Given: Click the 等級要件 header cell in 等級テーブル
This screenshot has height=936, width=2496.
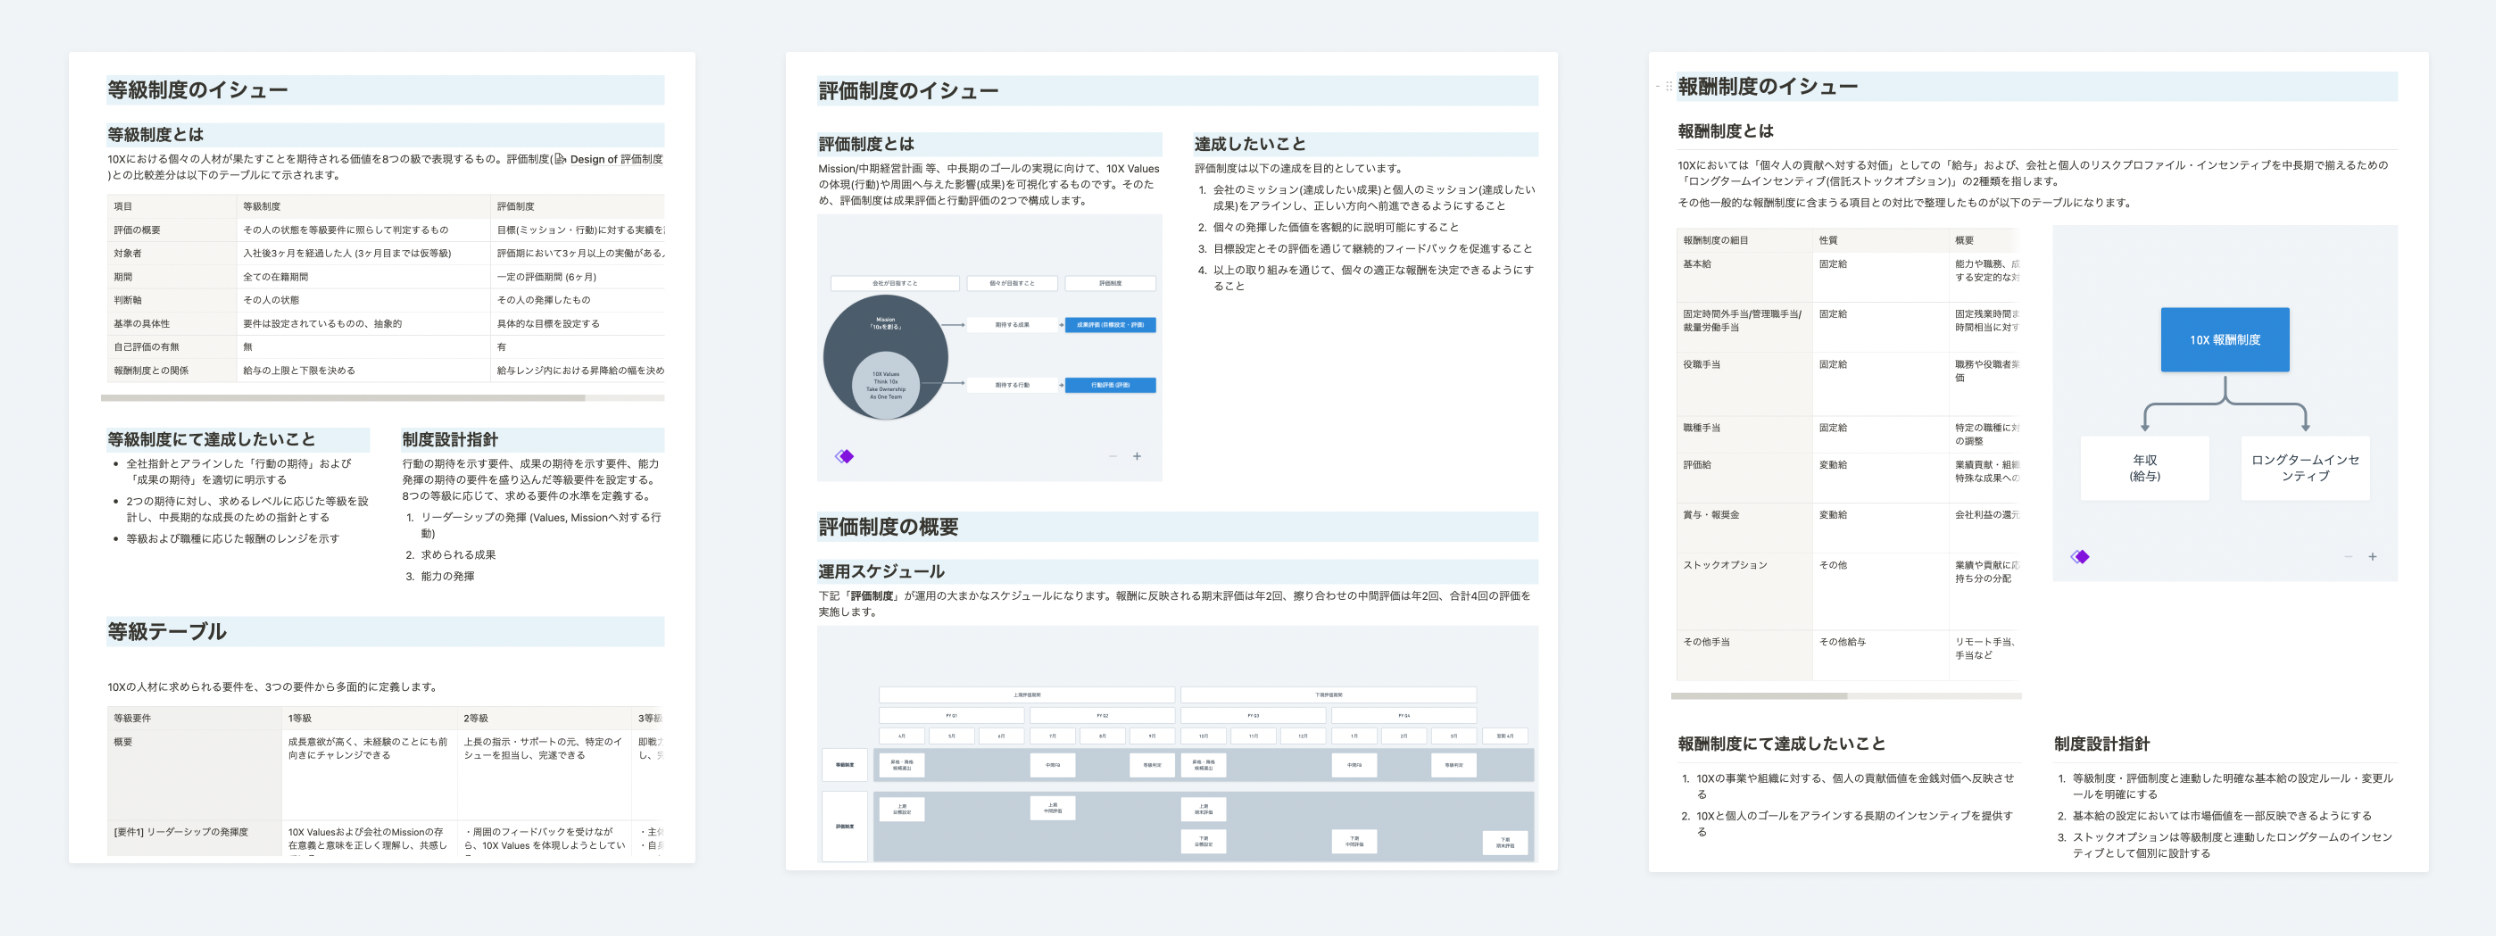Looking at the screenshot, I should pos(195,718).
